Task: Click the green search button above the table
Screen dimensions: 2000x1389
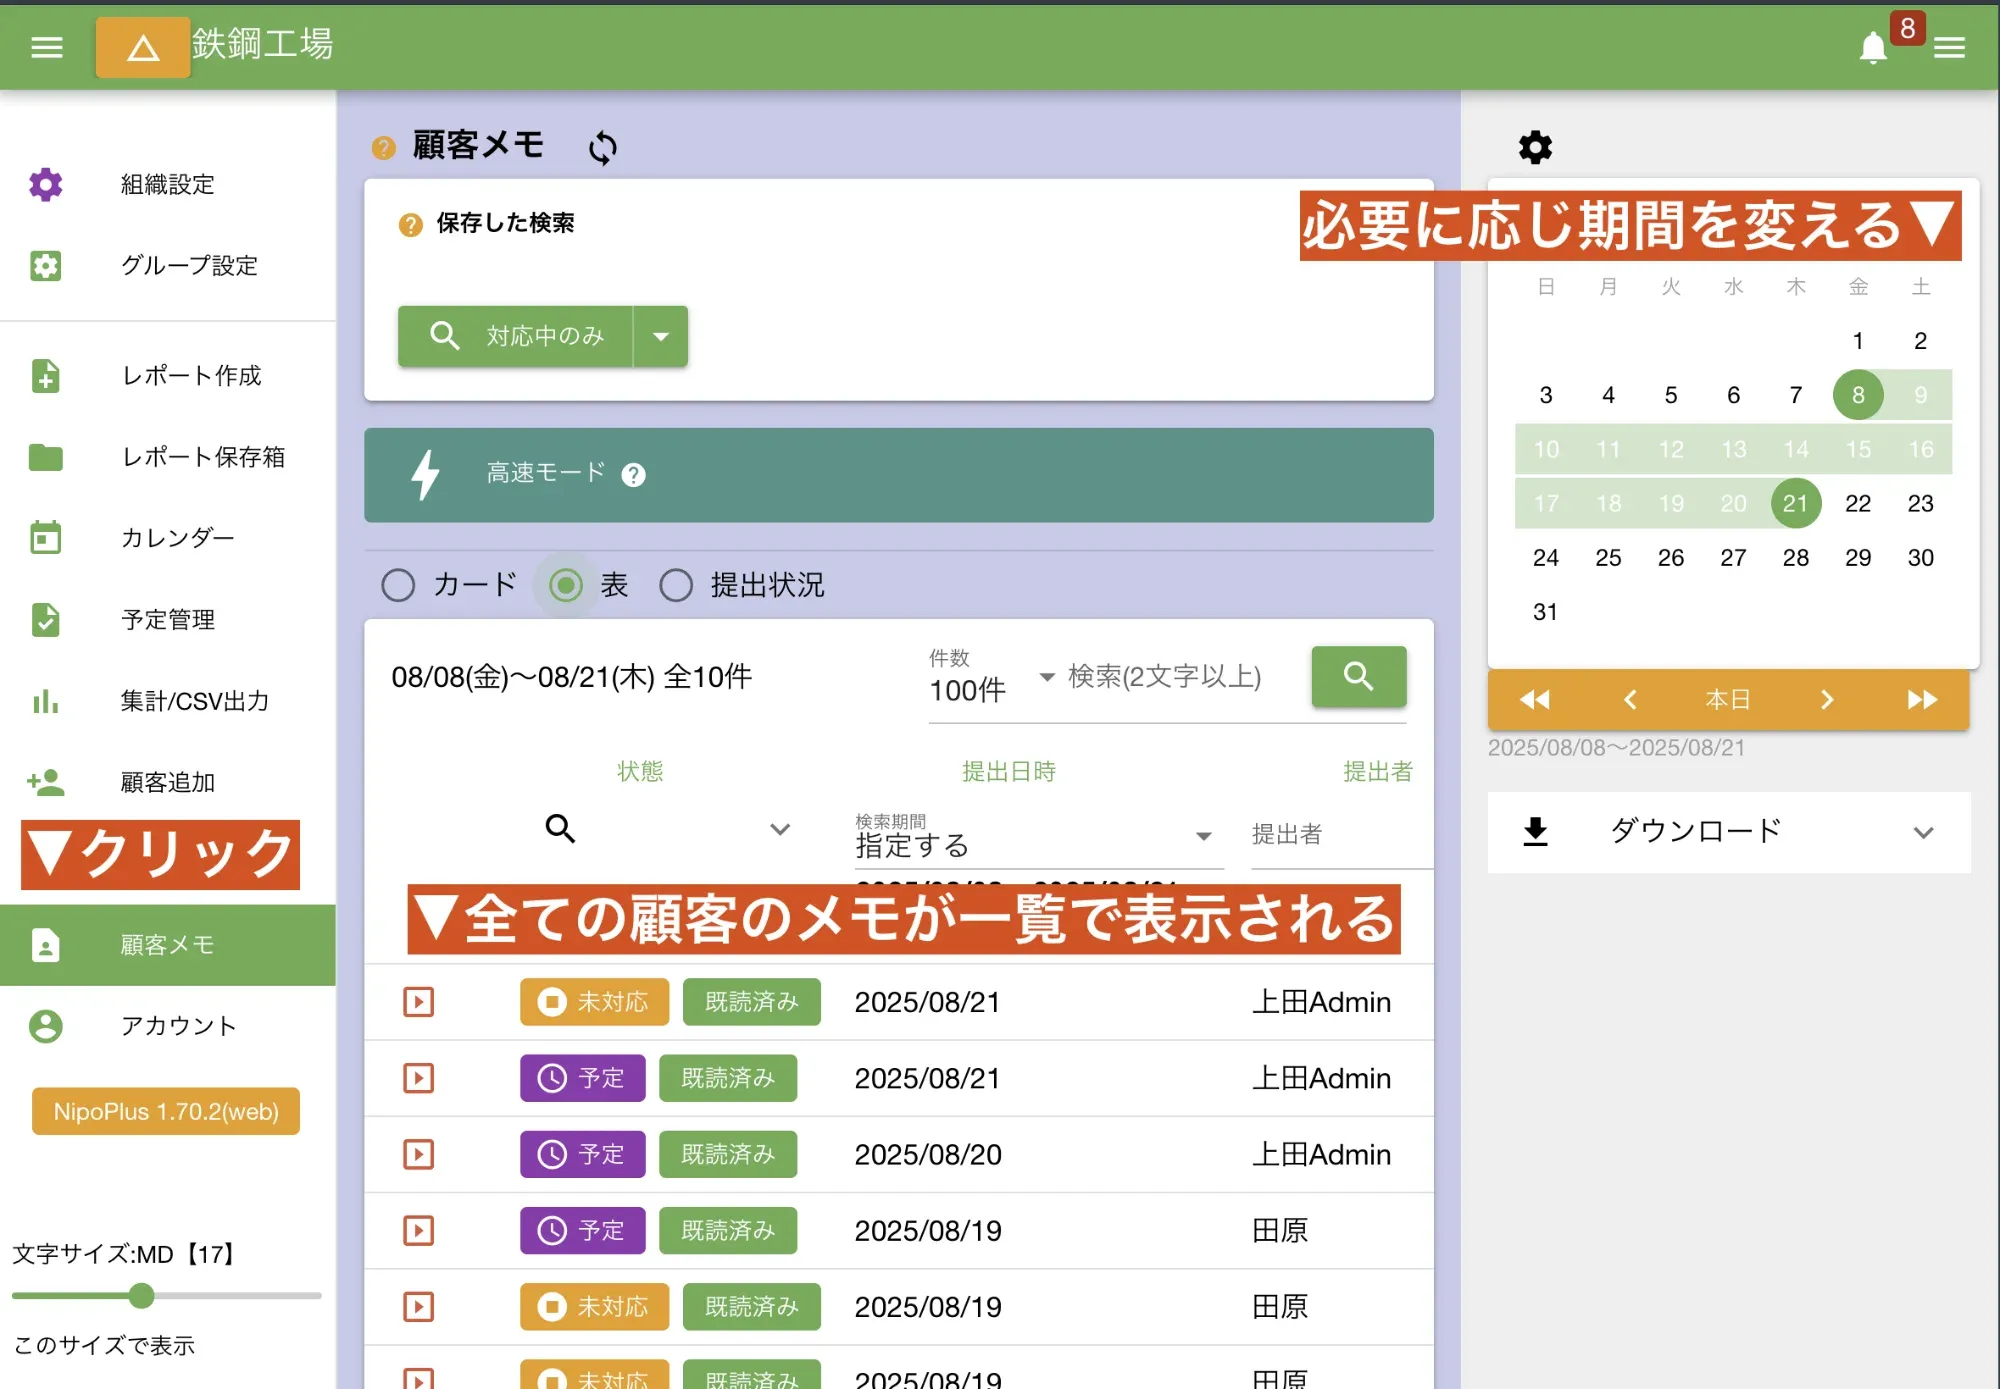Action: click(1358, 677)
